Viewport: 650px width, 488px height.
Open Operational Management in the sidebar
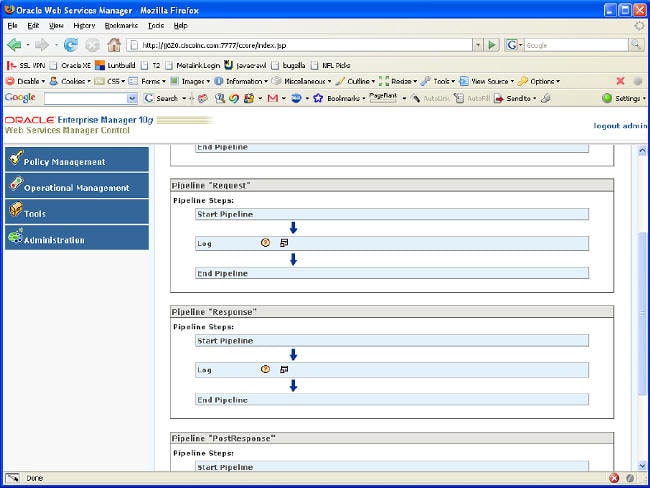[76, 187]
